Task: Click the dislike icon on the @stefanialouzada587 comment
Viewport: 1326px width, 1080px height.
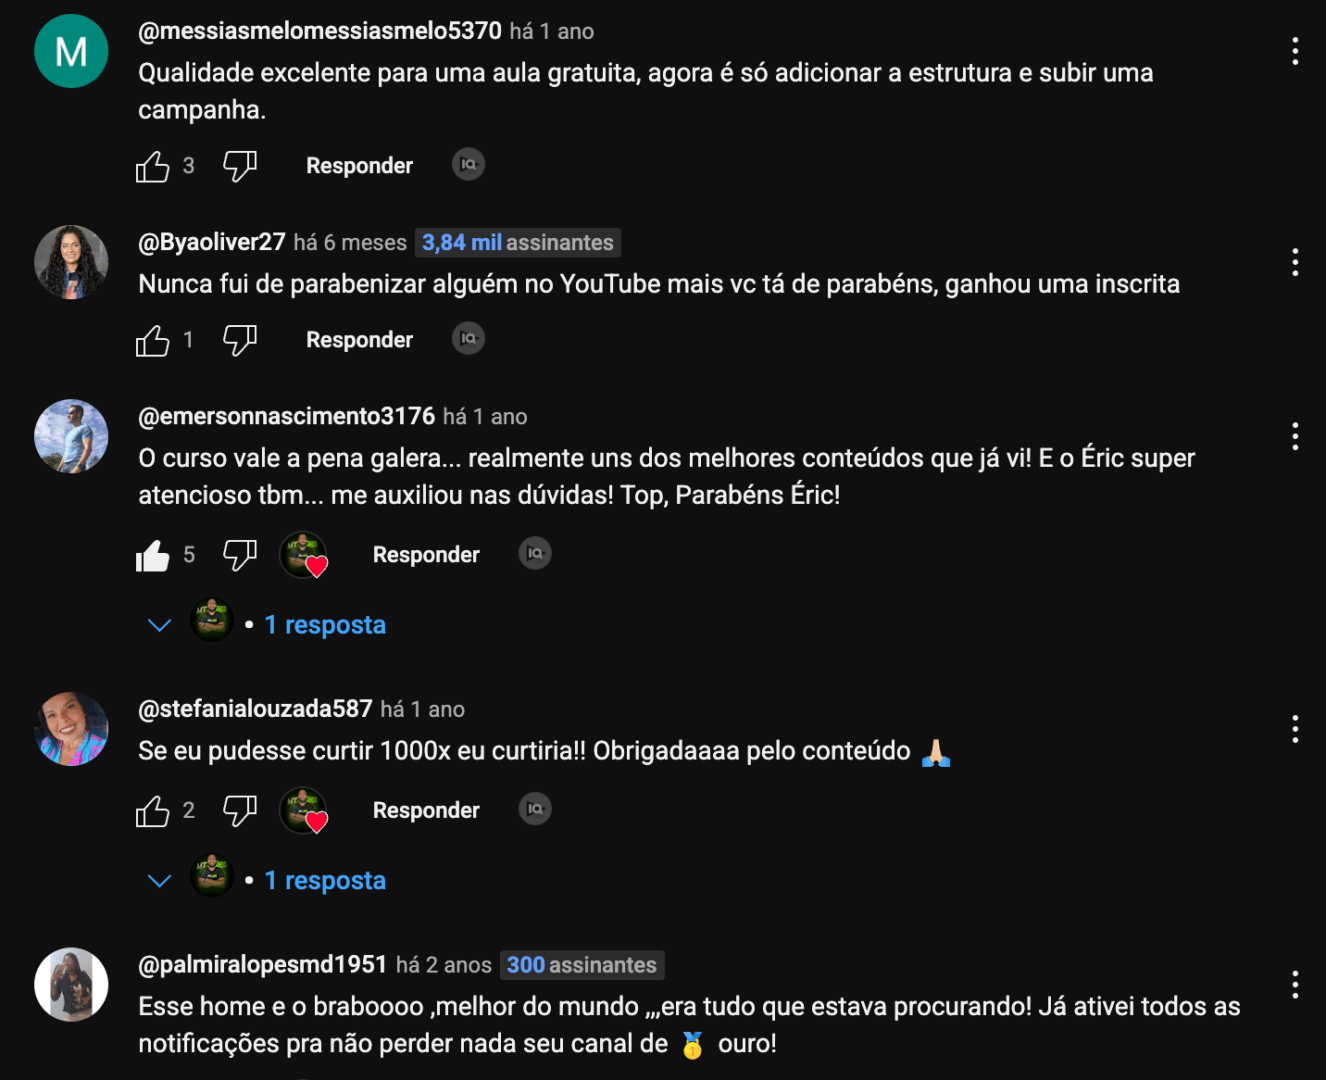Action: [x=240, y=810]
